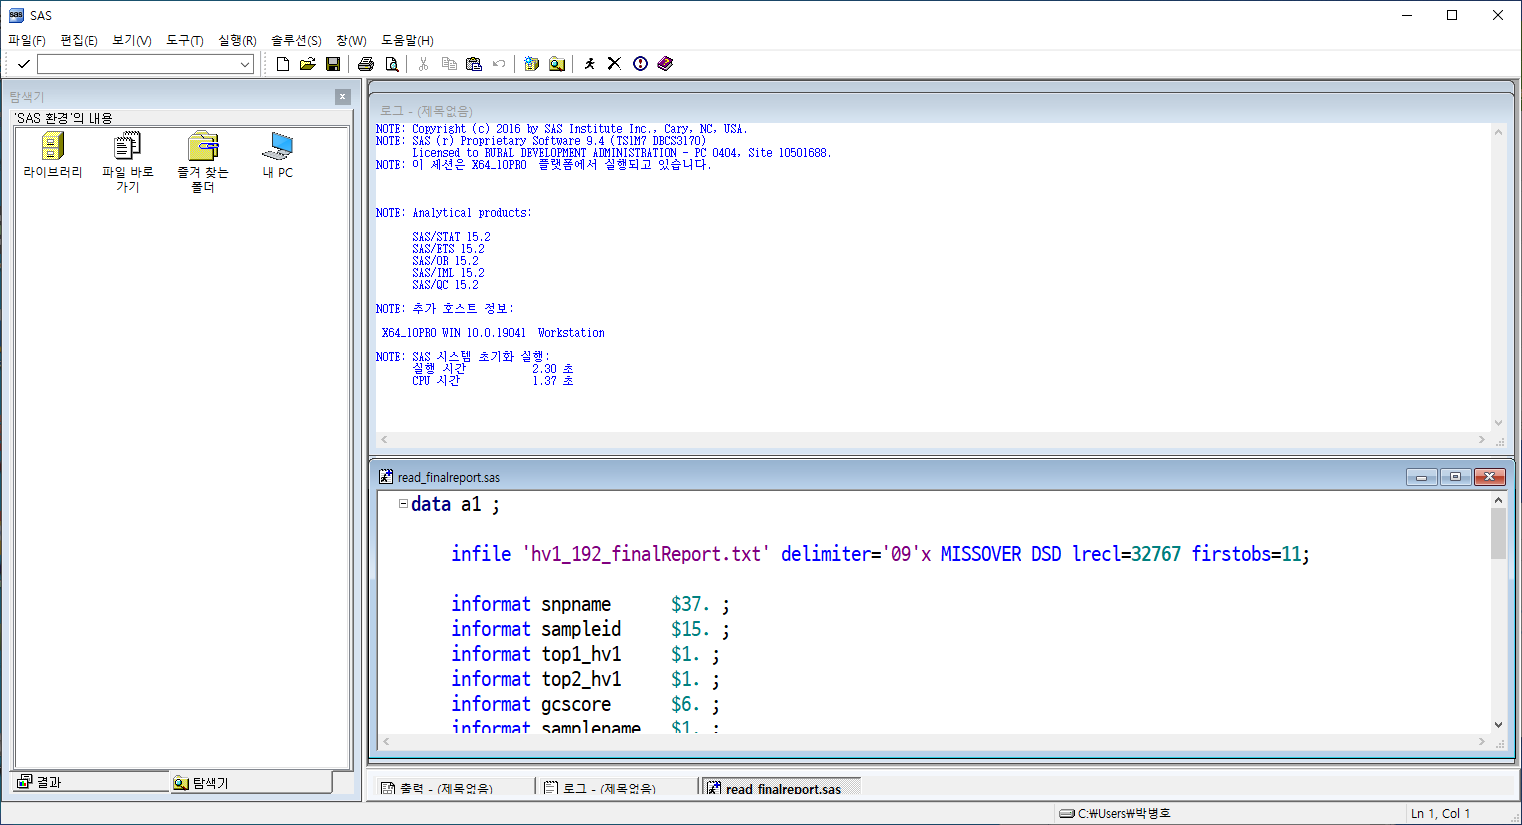Close the 탐색기 explorer panel

pyautogui.click(x=343, y=97)
